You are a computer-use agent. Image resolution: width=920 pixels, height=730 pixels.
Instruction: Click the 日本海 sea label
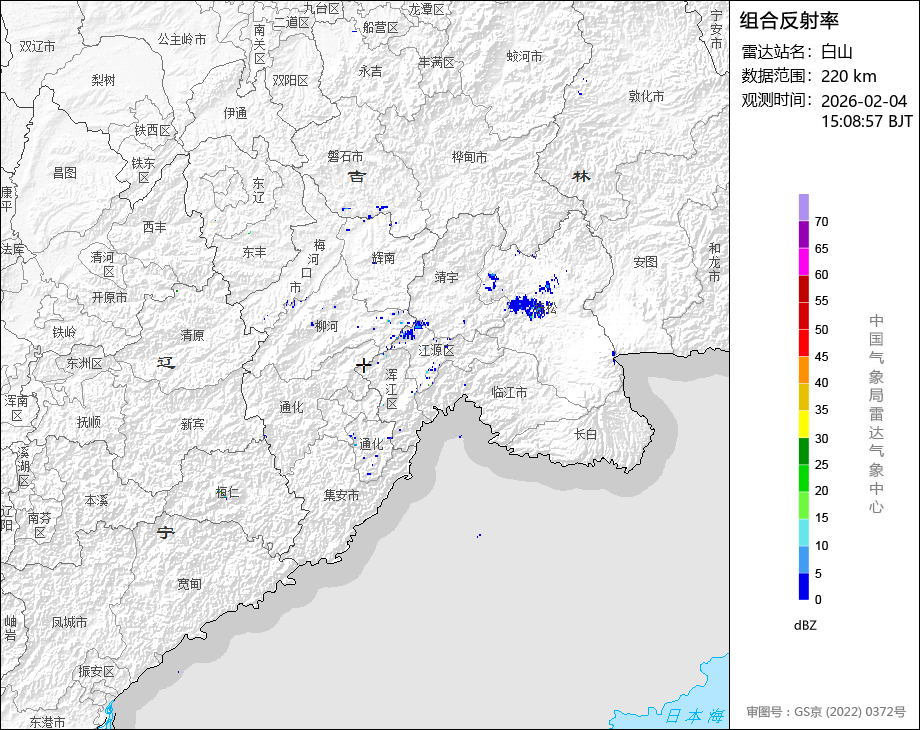[x=695, y=716]
